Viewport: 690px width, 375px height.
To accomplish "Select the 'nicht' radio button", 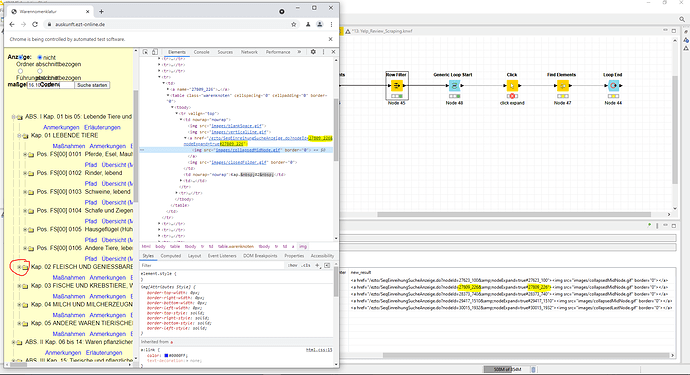I will tap(40, 57).
